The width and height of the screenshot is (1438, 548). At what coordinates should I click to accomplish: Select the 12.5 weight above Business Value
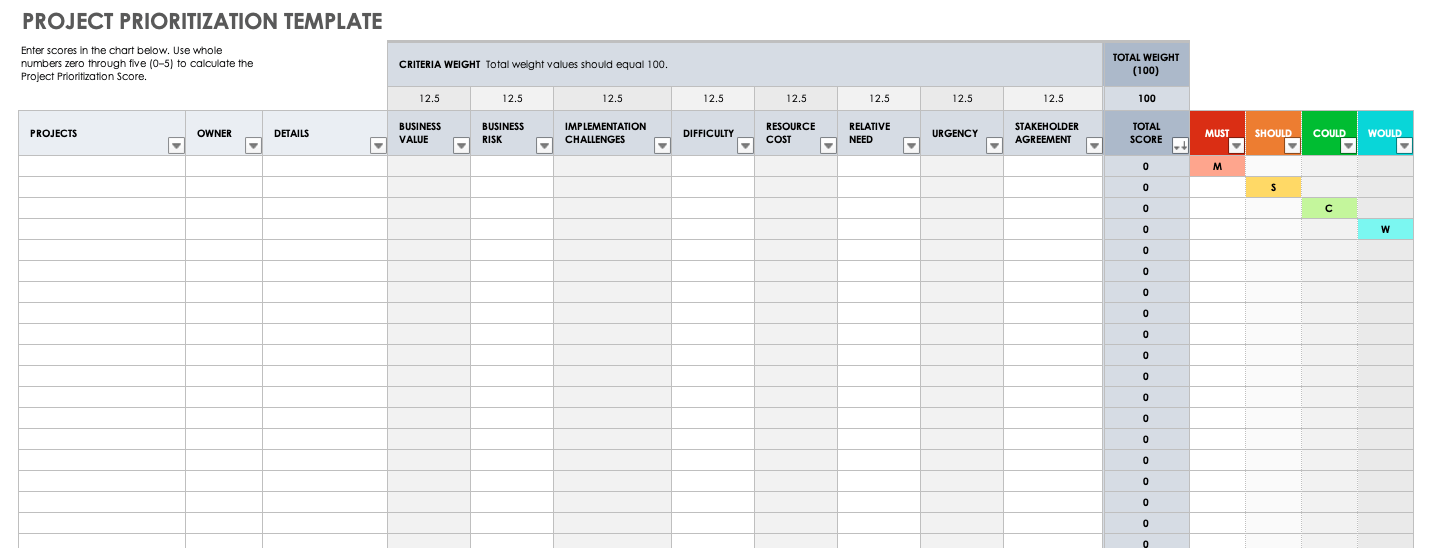[x=429, y=99]
